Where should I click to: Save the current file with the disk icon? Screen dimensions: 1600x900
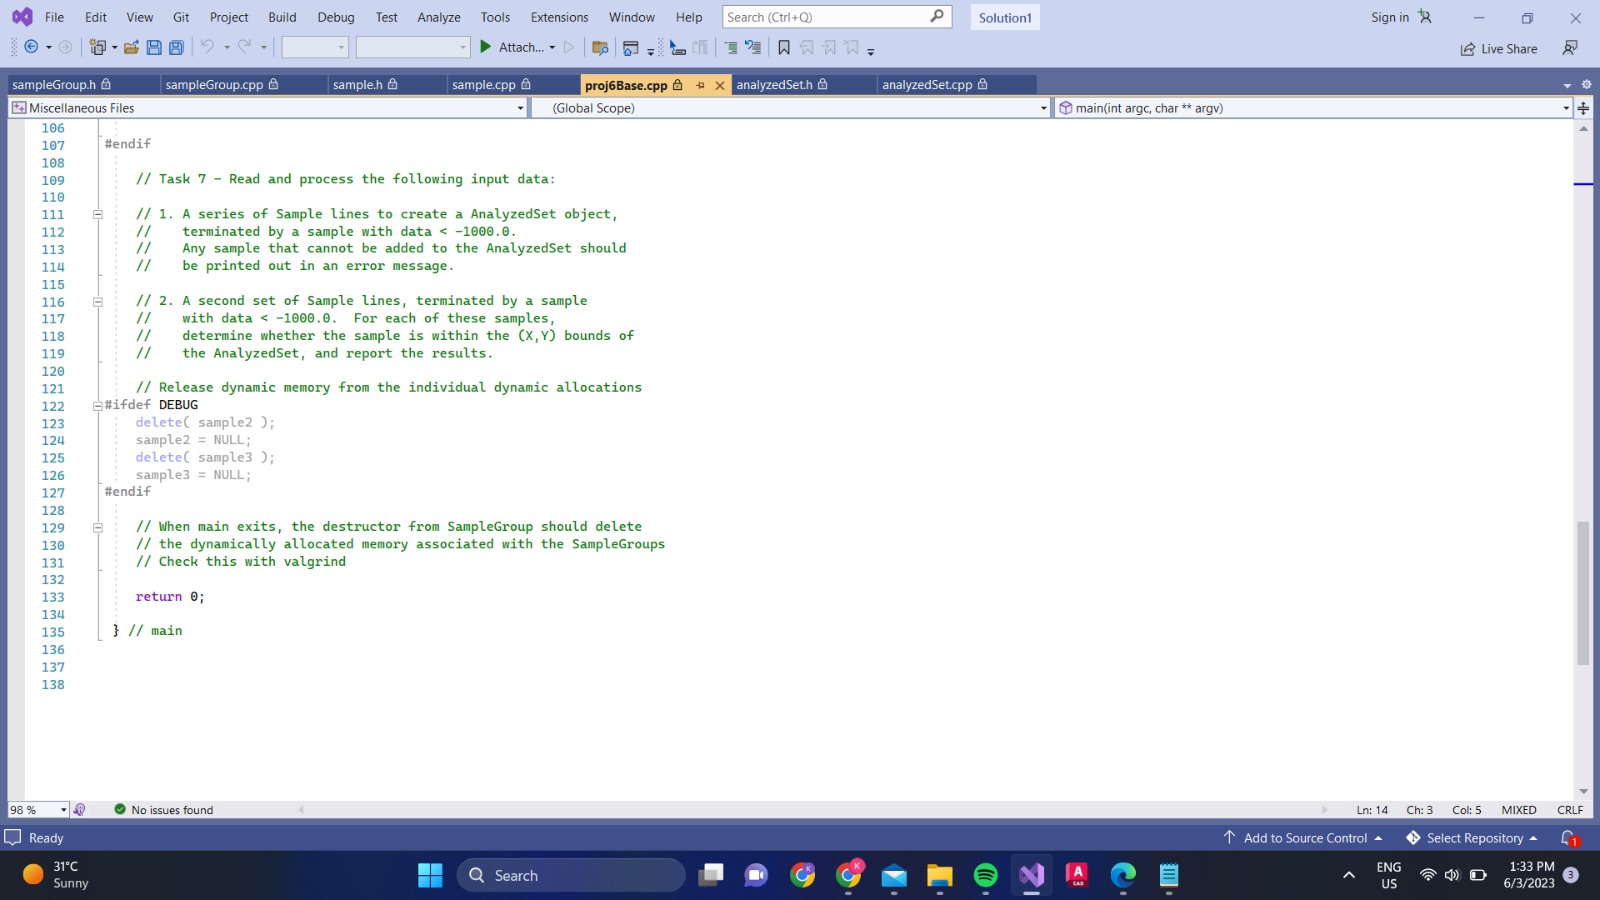[x=154, y=47]
